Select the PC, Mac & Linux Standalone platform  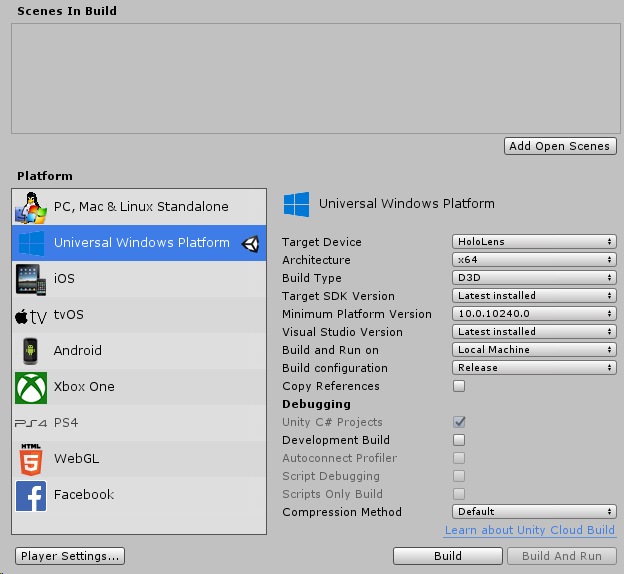tap(139, 207)
